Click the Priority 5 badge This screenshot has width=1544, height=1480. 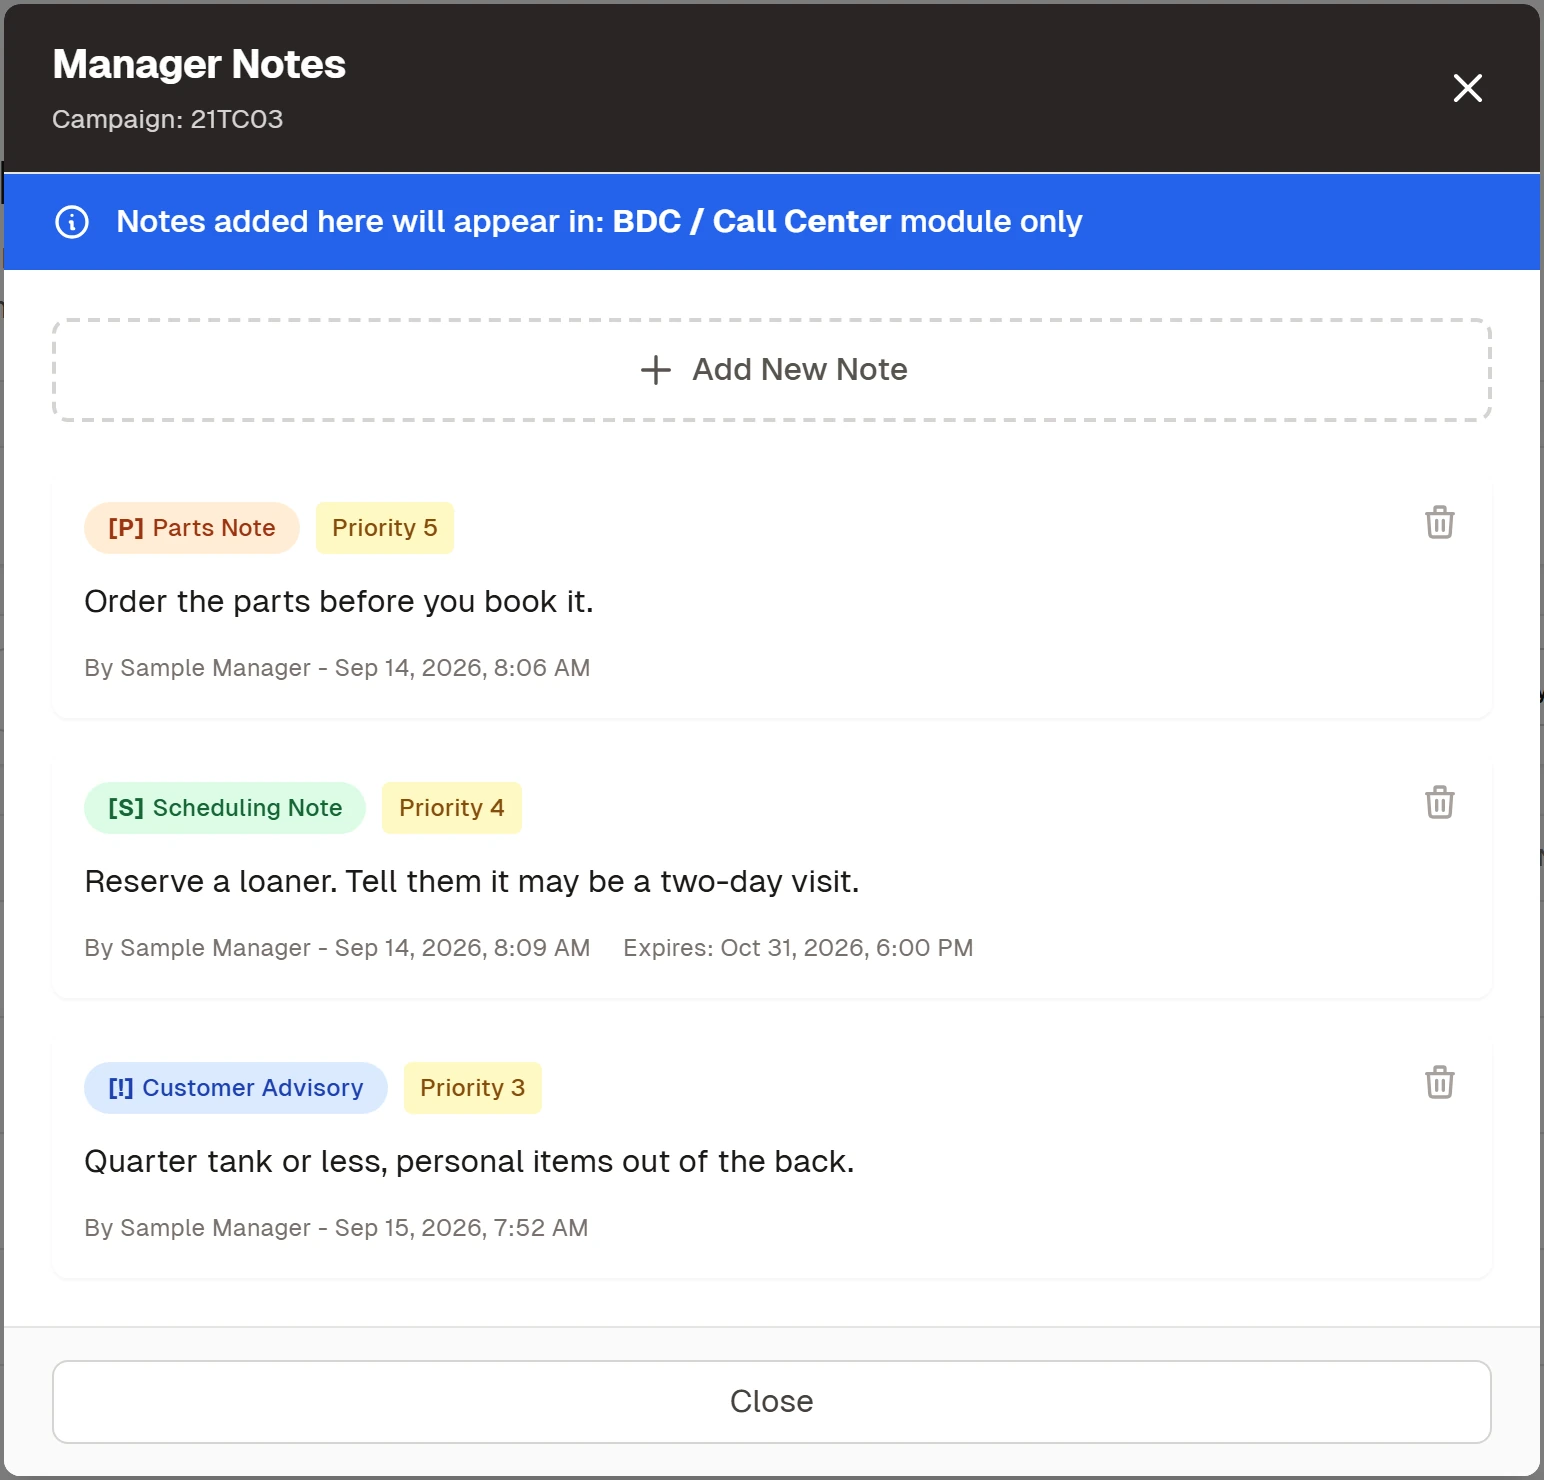coord(385,528)
